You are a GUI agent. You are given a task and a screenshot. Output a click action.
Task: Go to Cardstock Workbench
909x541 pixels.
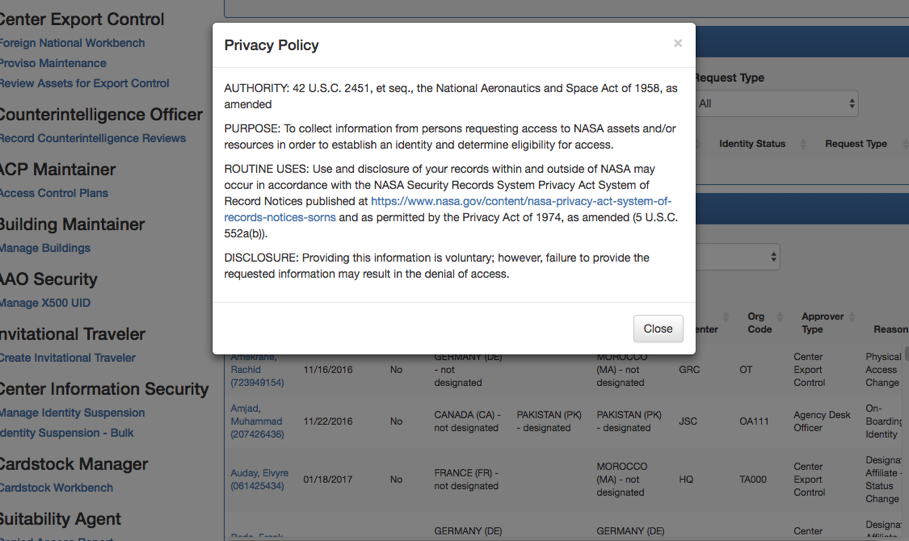click(57, 488)
